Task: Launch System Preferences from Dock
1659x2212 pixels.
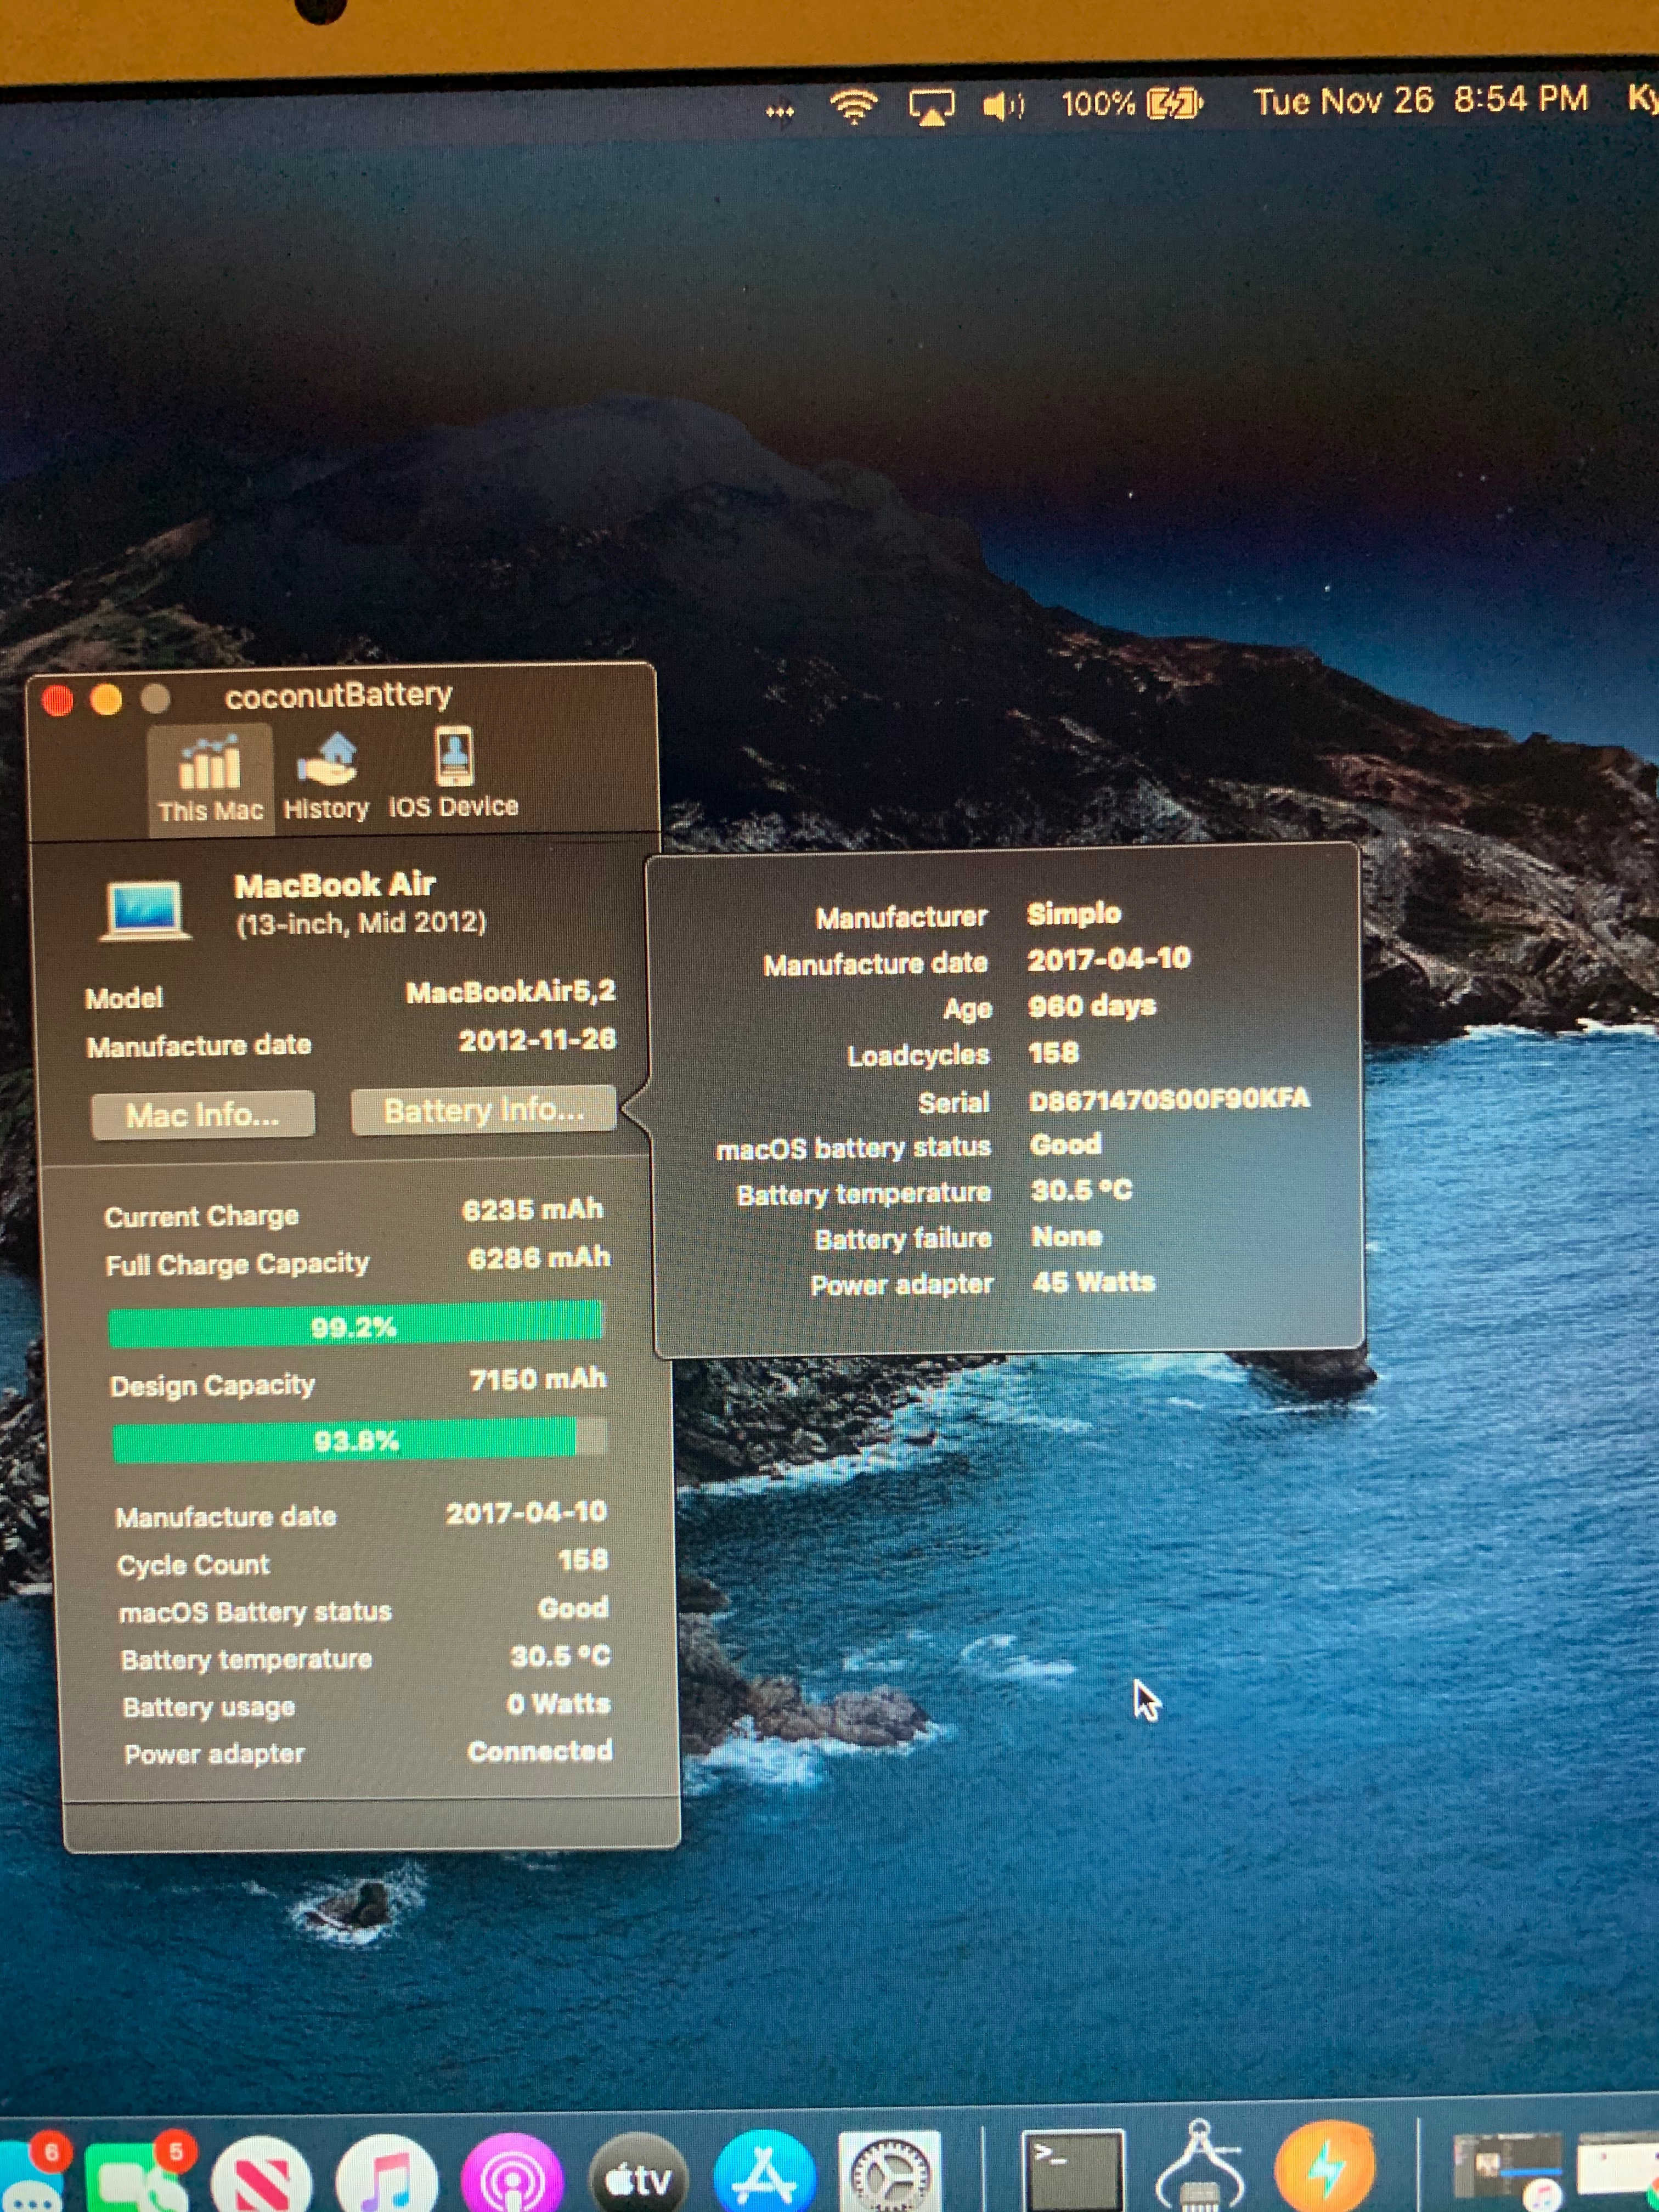Action: pyautogui.click(x=889, y=2174)
